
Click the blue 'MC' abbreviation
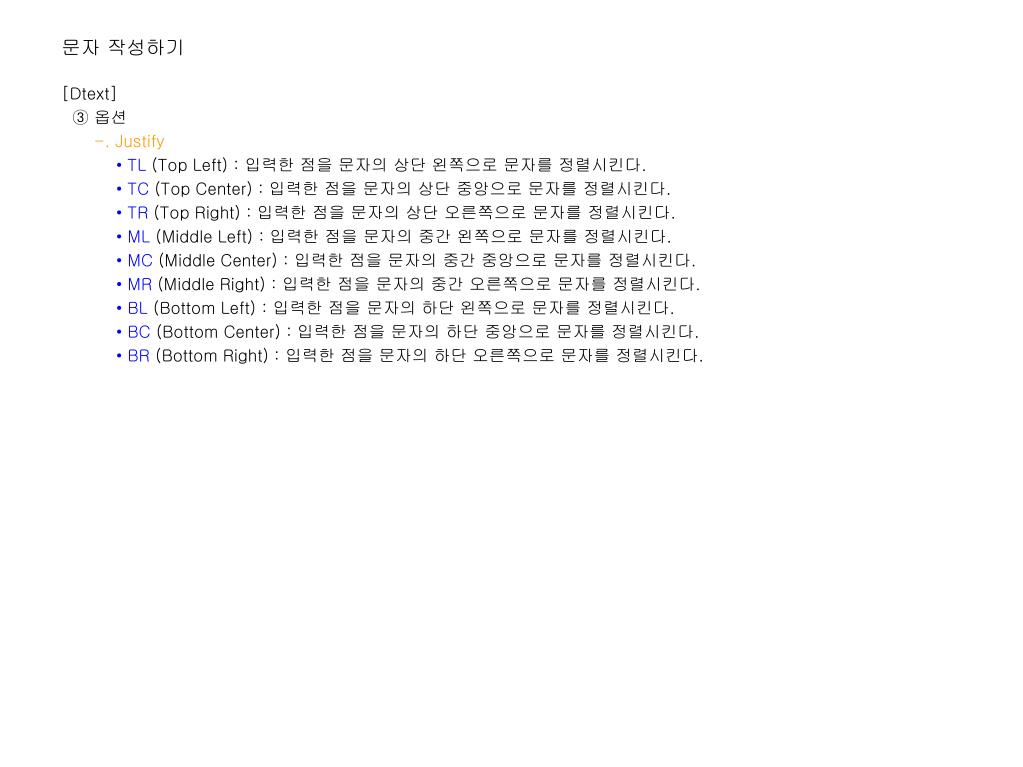[140, 261]
